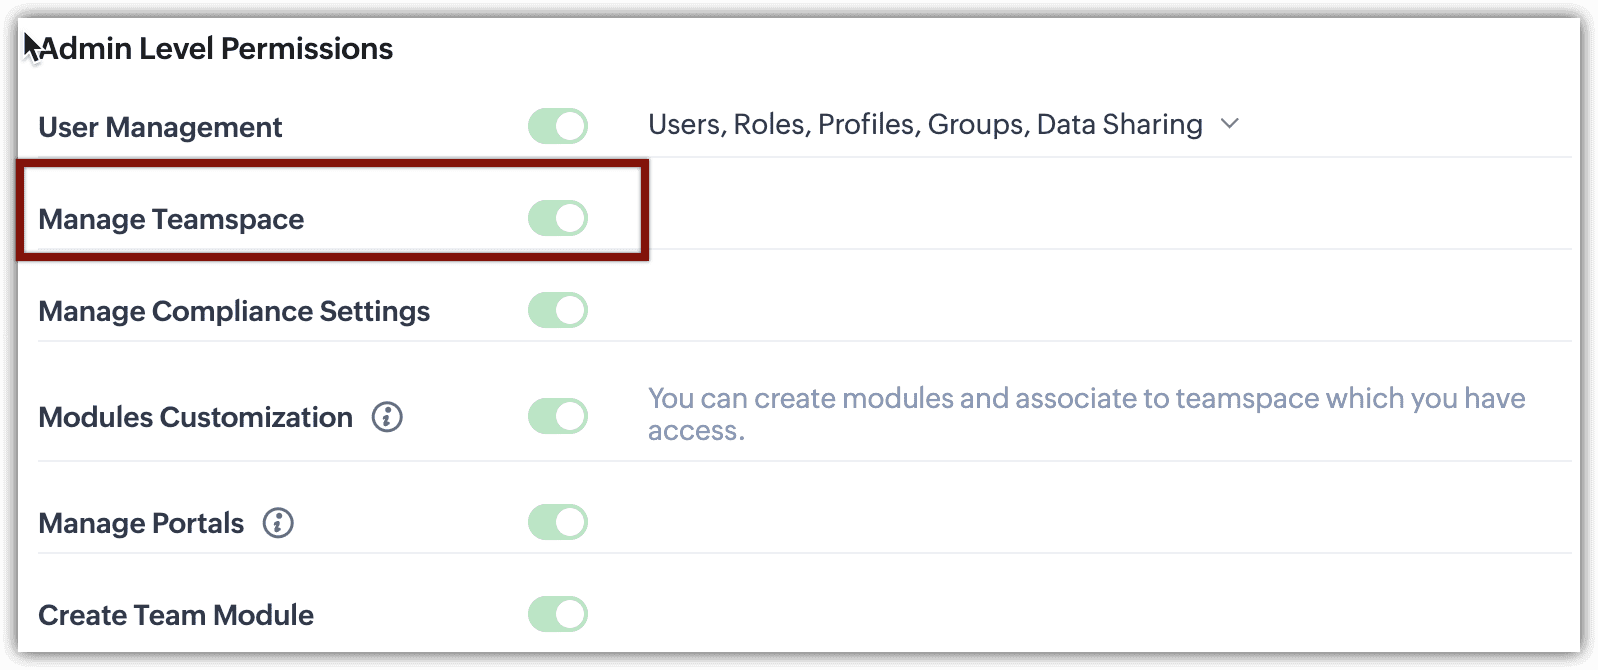The width and height of the screenshot is (1598, 670).
Task: Toggle the Modules Customization switch
Action: pyautogui.click(x=558, y=416)
